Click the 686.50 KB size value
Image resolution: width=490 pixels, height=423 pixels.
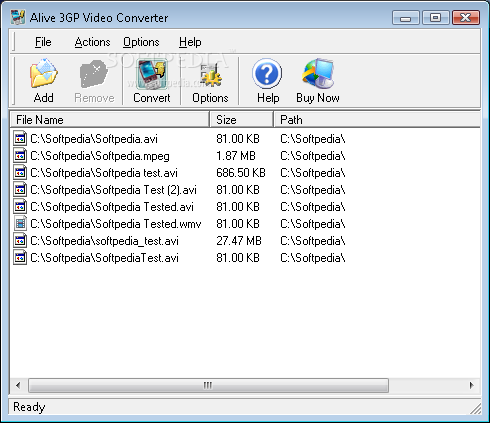point(241,173)
